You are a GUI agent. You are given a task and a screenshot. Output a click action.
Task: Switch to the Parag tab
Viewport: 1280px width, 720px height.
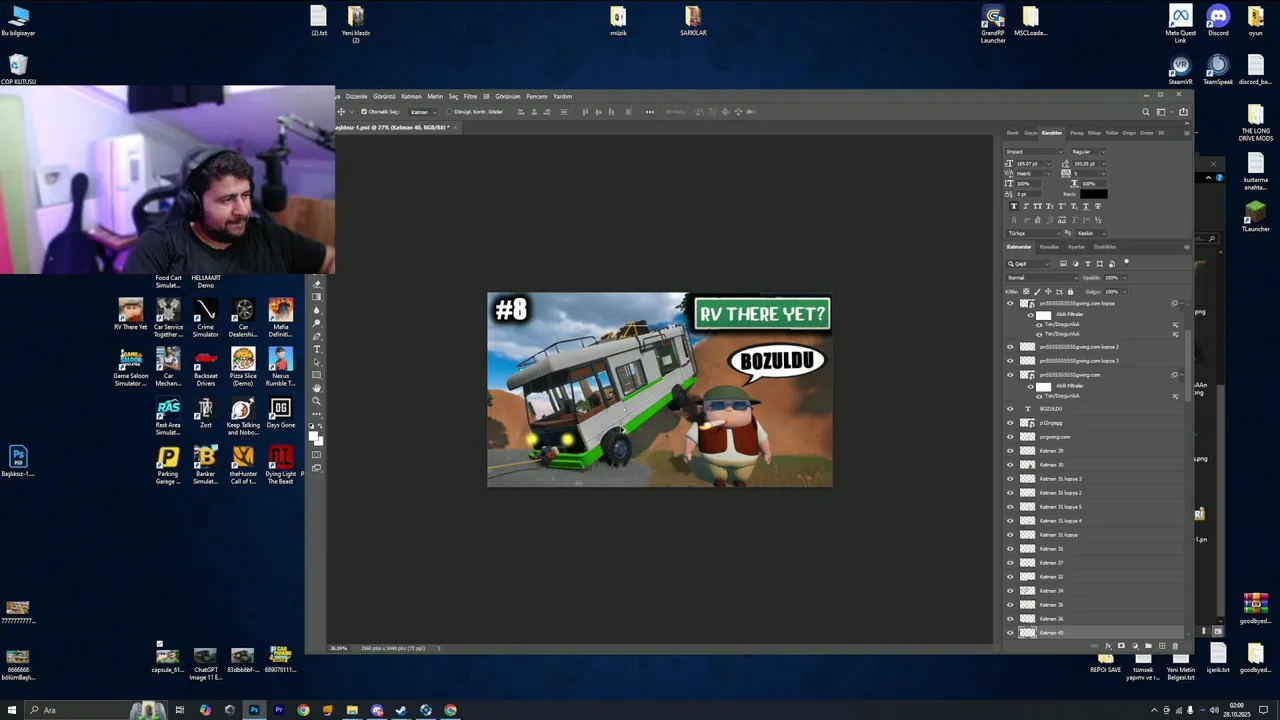1077,133
